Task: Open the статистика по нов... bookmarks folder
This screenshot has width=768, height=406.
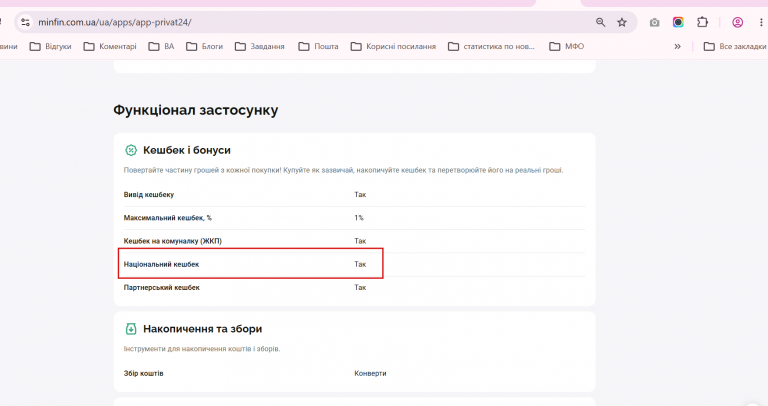Action: coord(491,47)
